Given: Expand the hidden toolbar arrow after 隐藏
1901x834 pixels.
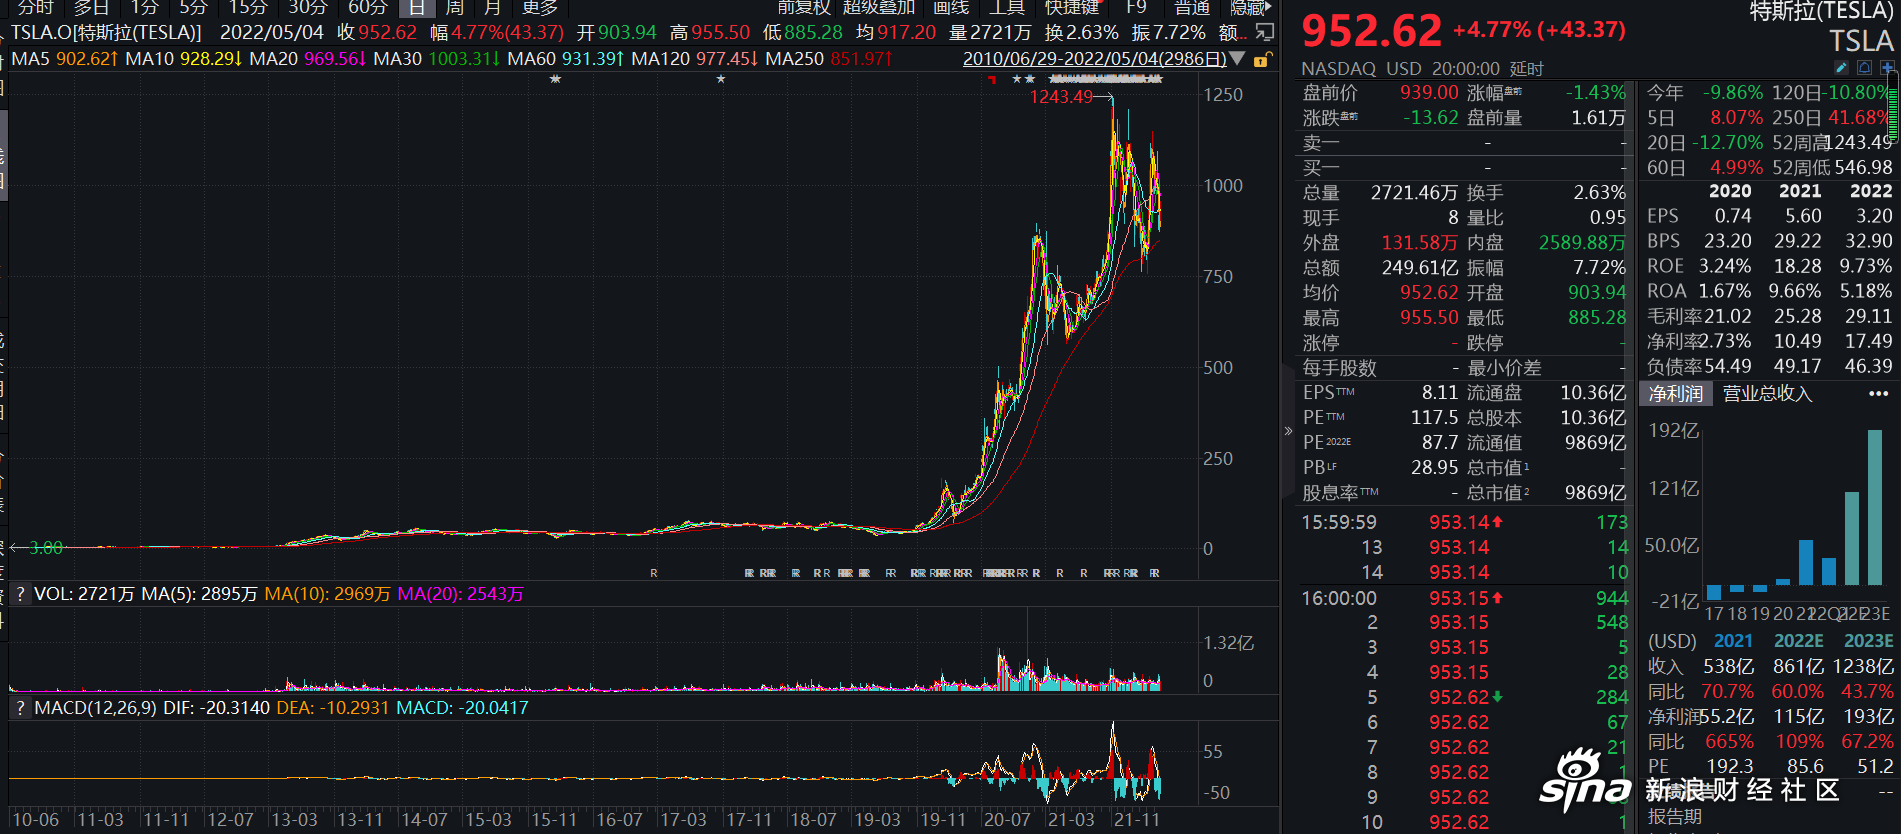Looking at the screenshot, I should (1268, 7).
